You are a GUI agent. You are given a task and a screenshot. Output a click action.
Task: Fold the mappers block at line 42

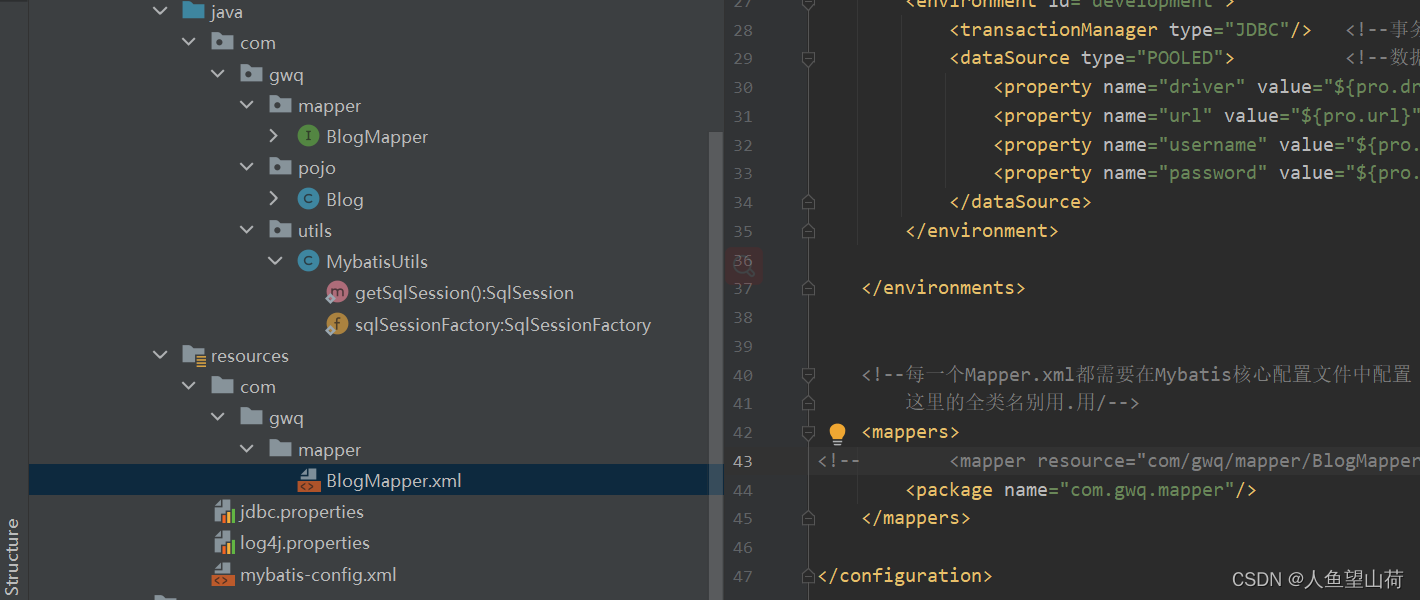tap(808, 432)
